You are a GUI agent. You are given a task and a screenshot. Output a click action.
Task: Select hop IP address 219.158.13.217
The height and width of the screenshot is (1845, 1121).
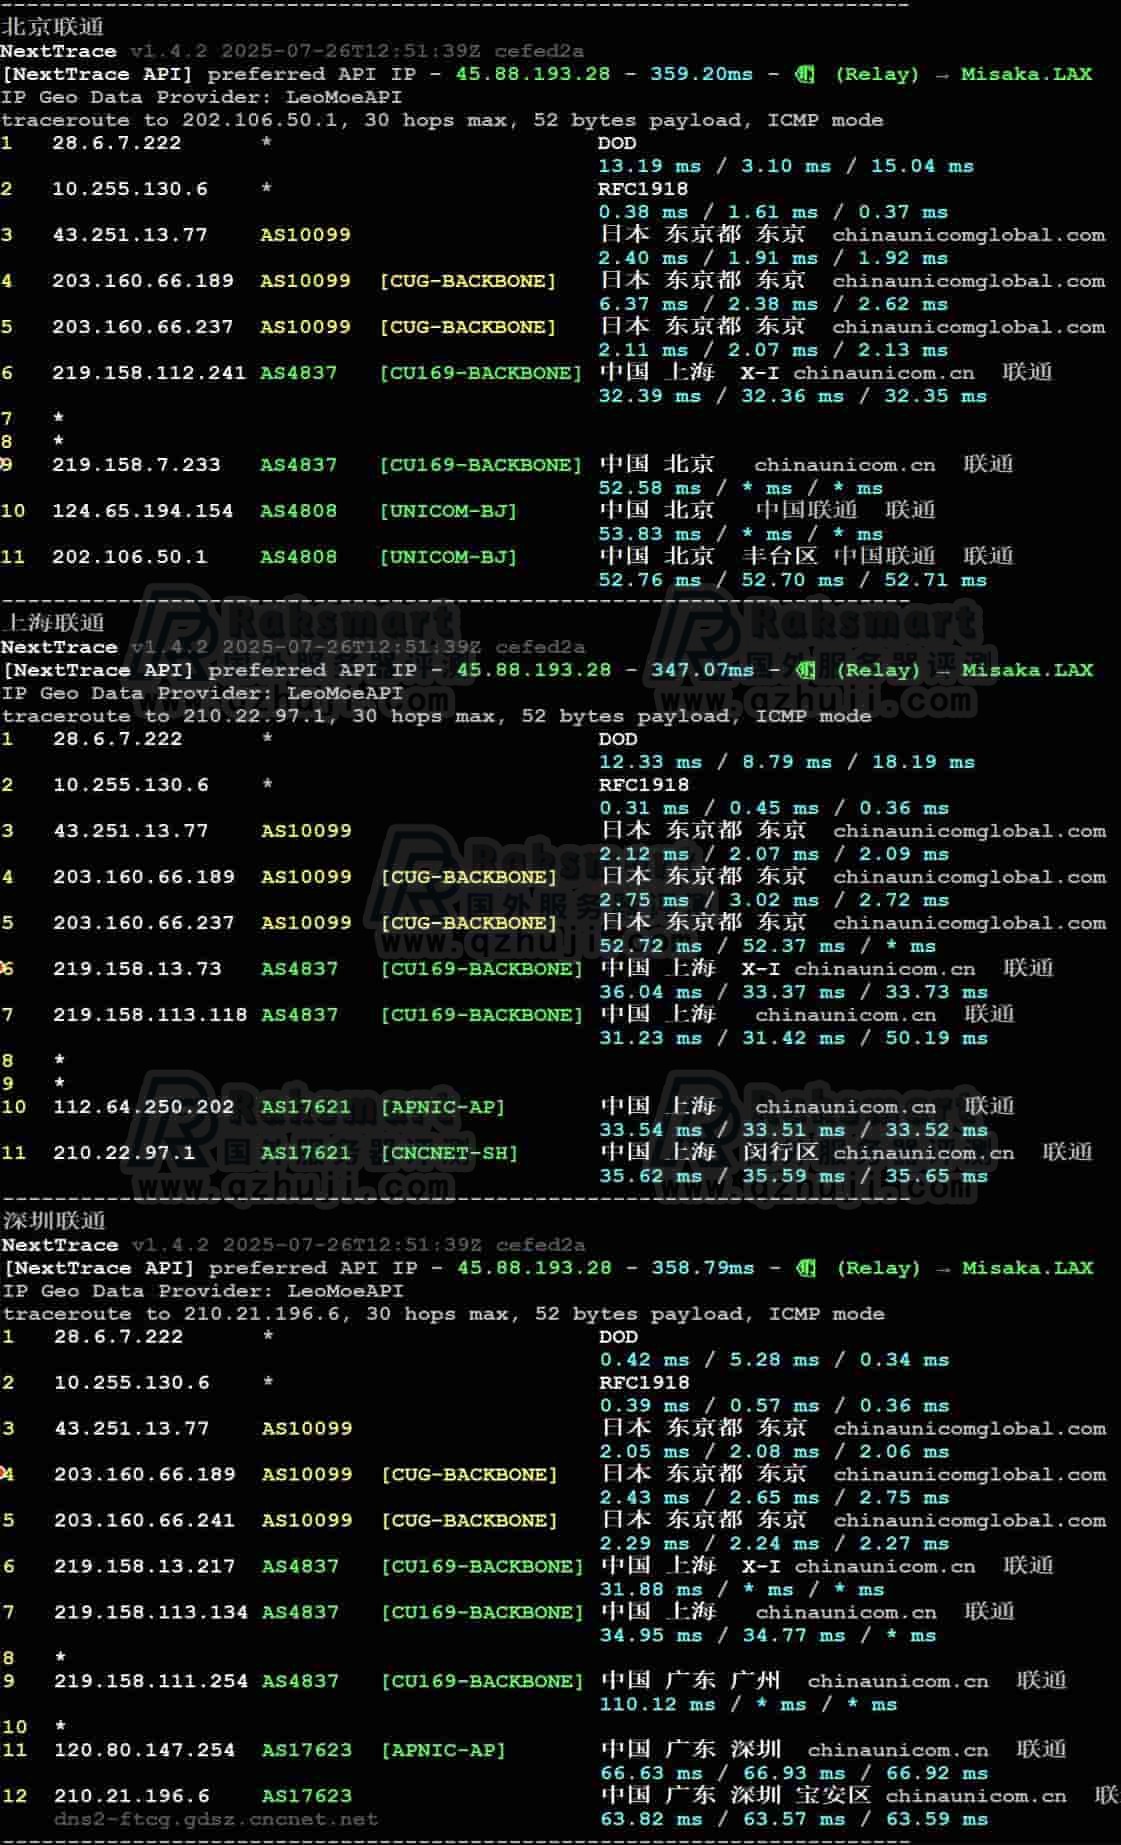(x=144, y=1566)
